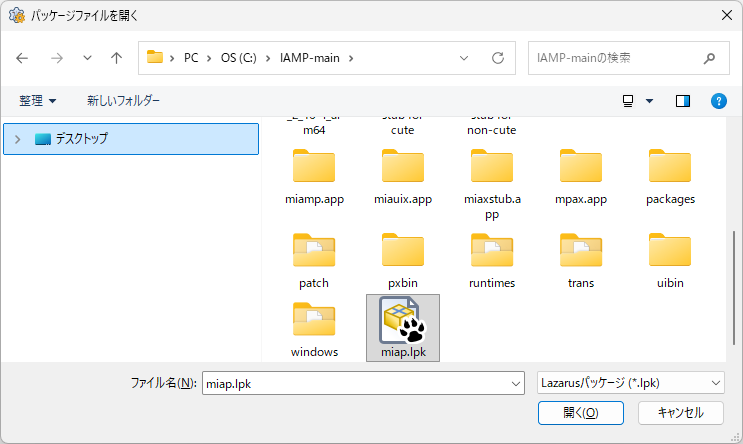
Task: Select the pxbin folder
Action: pos(403,261)
